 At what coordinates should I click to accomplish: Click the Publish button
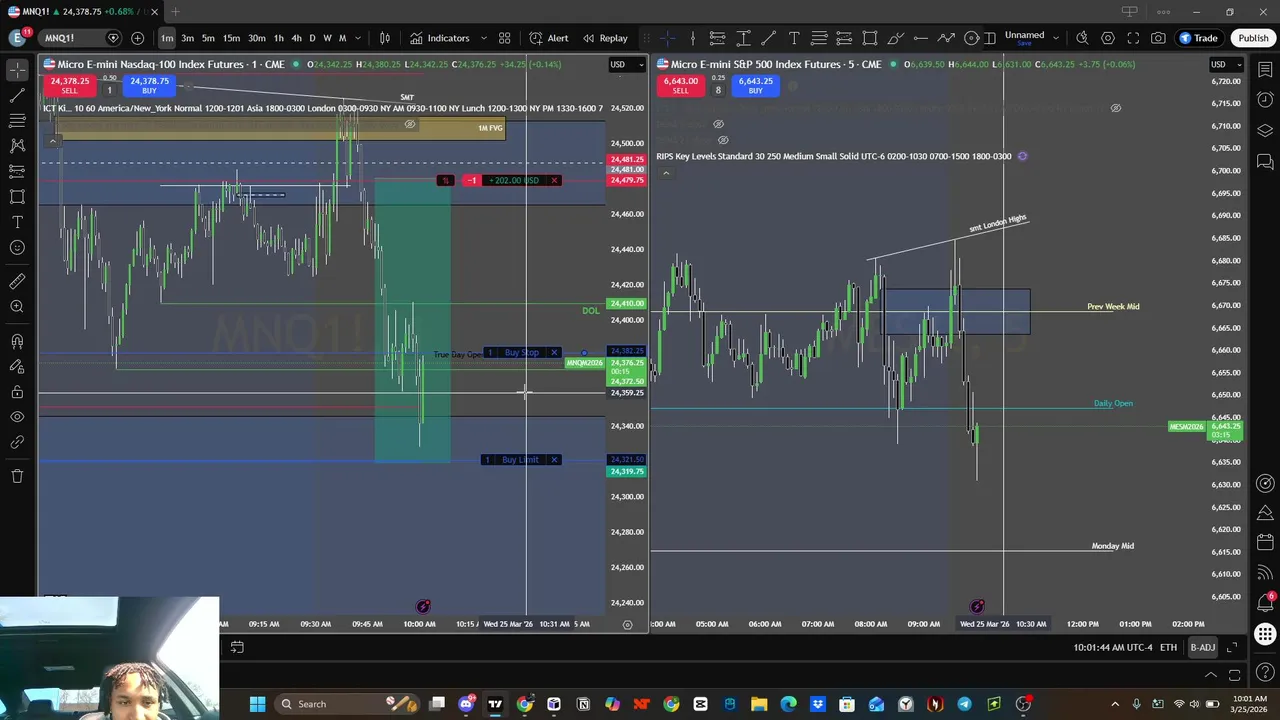tap(1253, 38)
